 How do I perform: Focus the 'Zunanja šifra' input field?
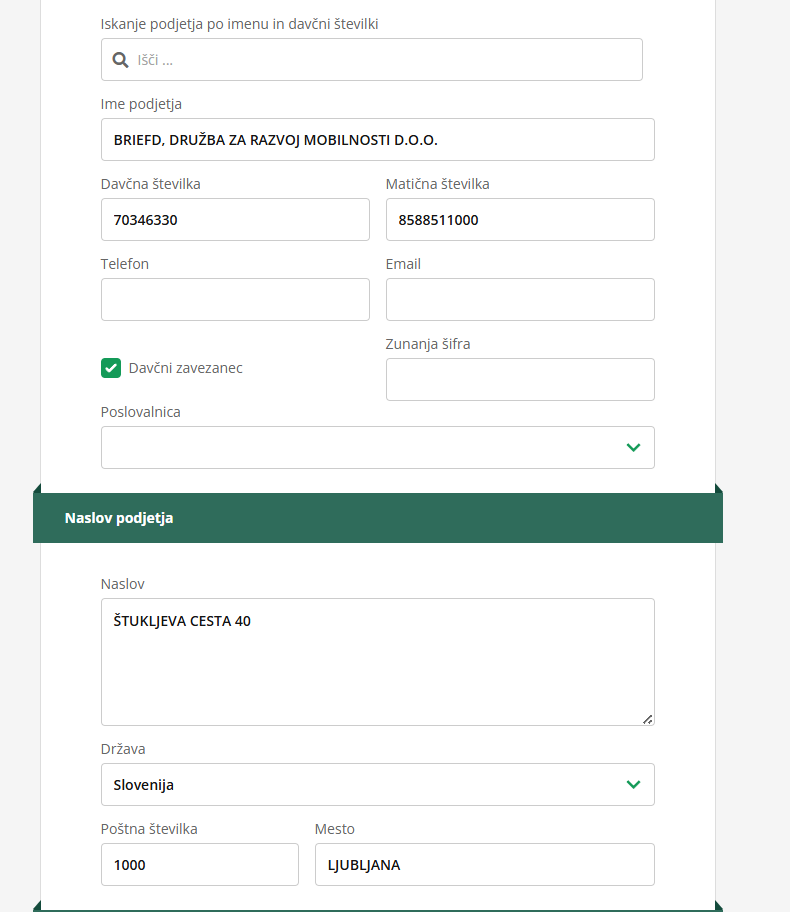coord(520,380)
